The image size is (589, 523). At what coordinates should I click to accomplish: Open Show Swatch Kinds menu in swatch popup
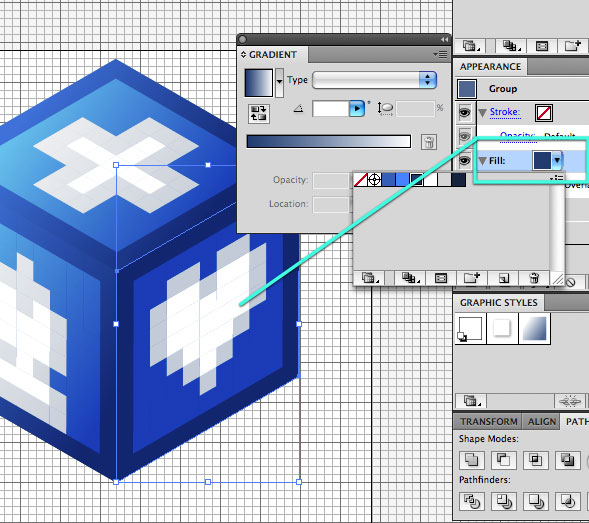point(410,278)
